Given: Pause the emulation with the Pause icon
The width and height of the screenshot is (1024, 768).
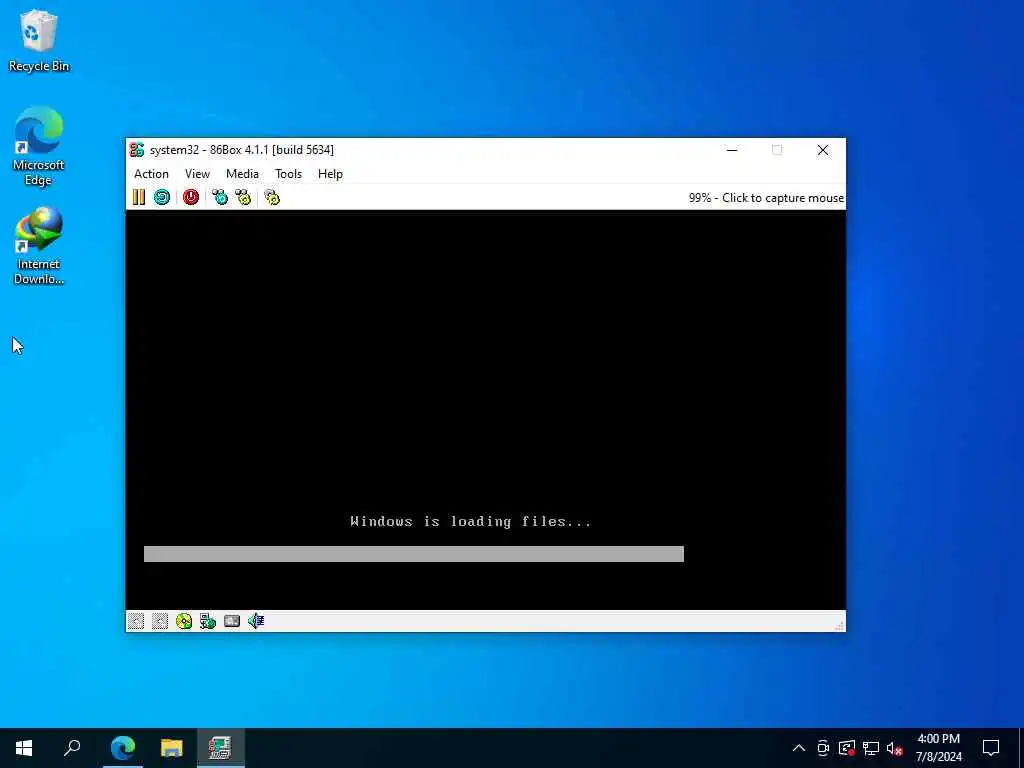Looking at the screenshot, I should click(x=138, y=197).
